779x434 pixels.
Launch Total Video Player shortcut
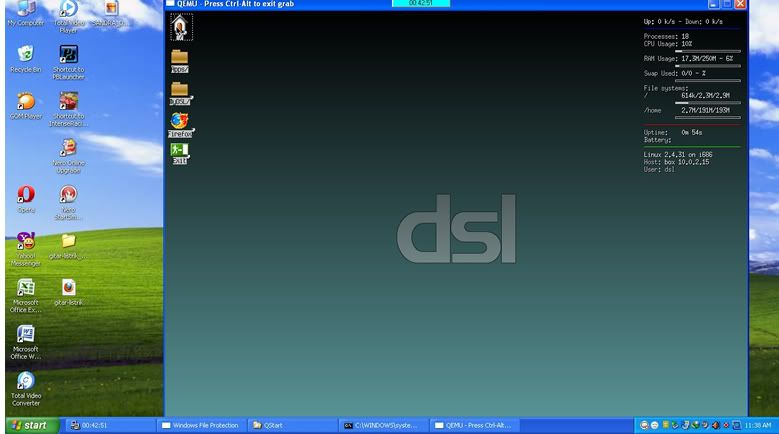click(x=69, y=16)
